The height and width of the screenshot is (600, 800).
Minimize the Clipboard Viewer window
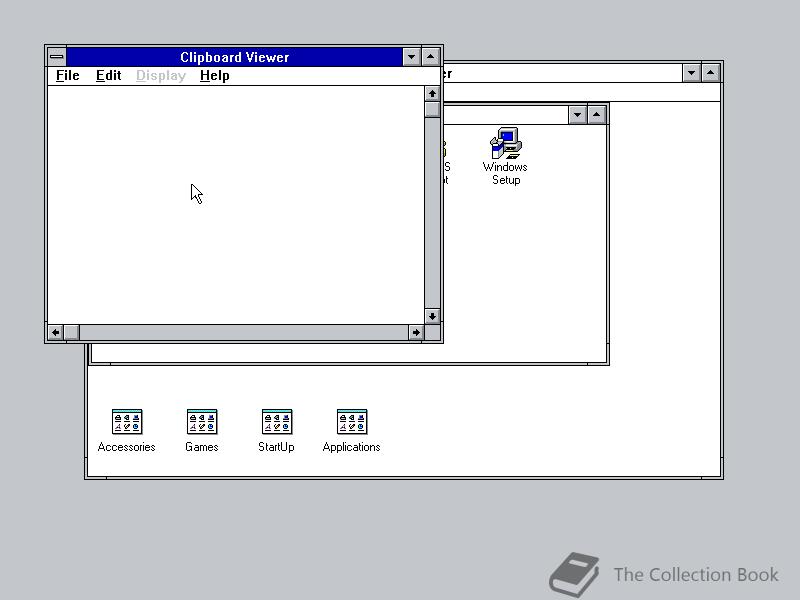pos(411,57)
